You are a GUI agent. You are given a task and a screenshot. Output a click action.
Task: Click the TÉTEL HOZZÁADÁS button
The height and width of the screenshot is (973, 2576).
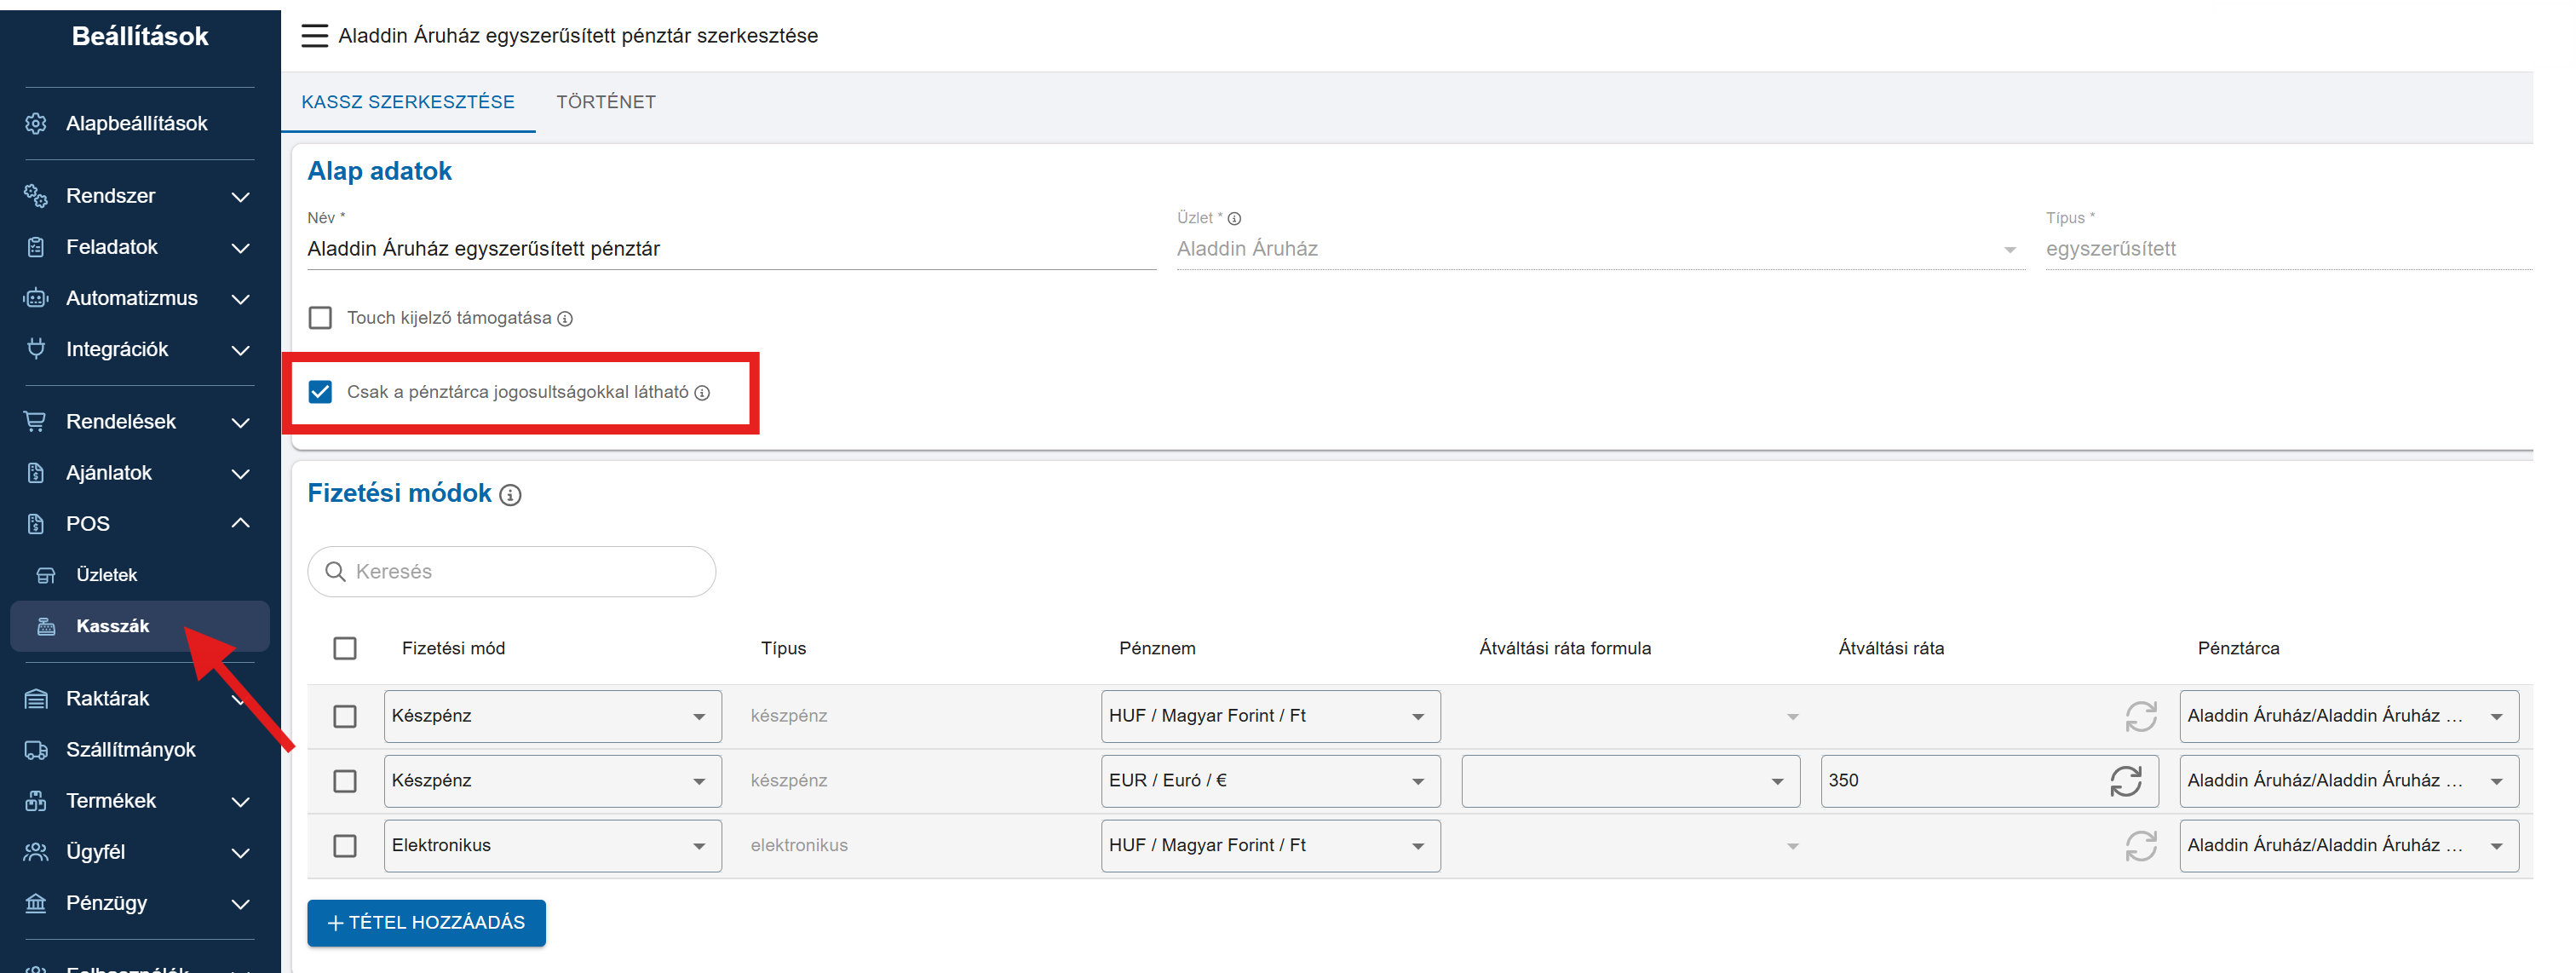point(426,923)
